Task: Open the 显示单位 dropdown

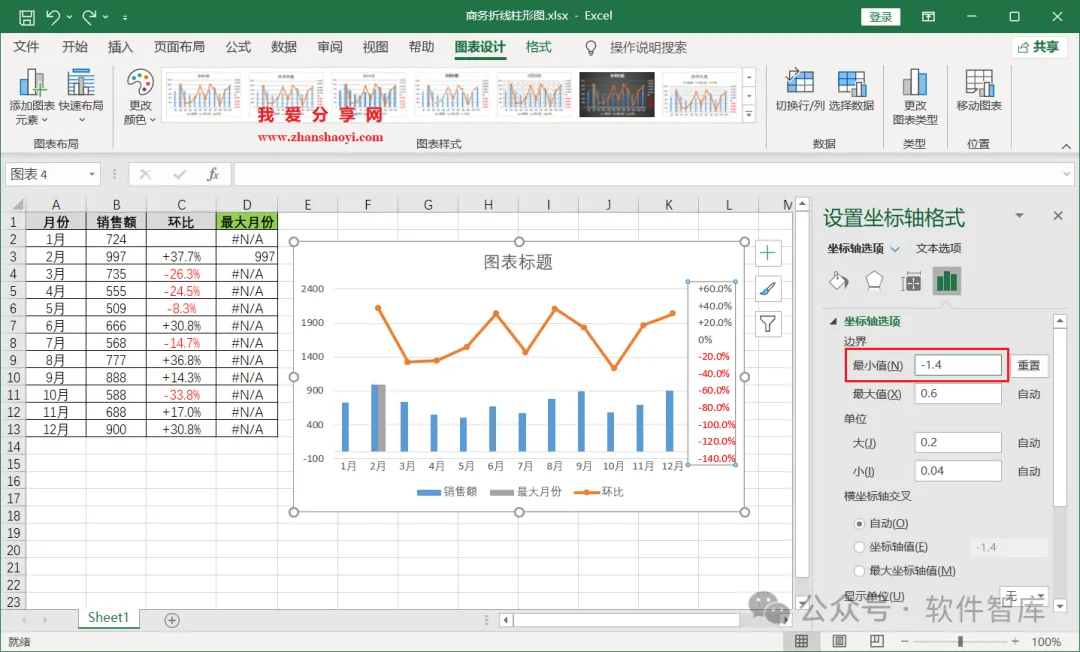Action: [1024, 596]
